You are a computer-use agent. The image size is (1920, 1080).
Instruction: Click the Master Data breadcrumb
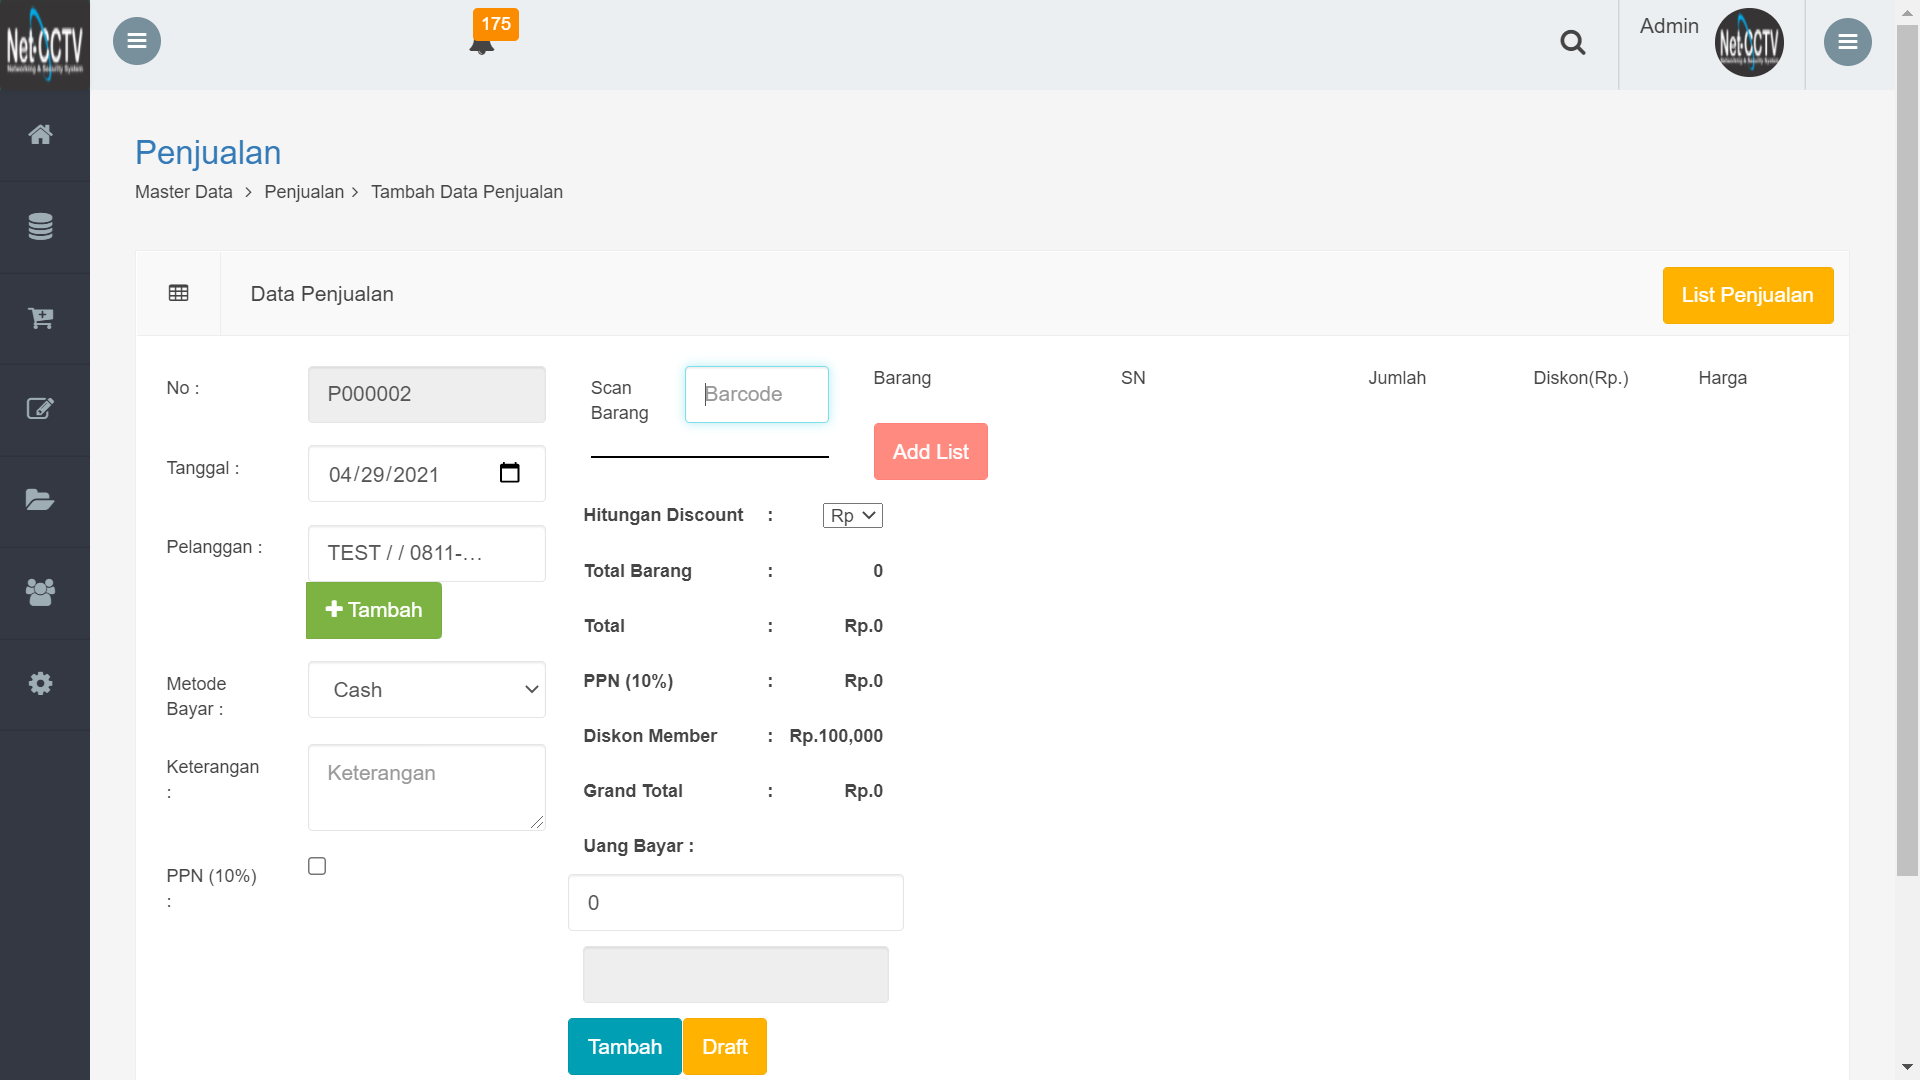pyautogui.click(x=184, y=192)
